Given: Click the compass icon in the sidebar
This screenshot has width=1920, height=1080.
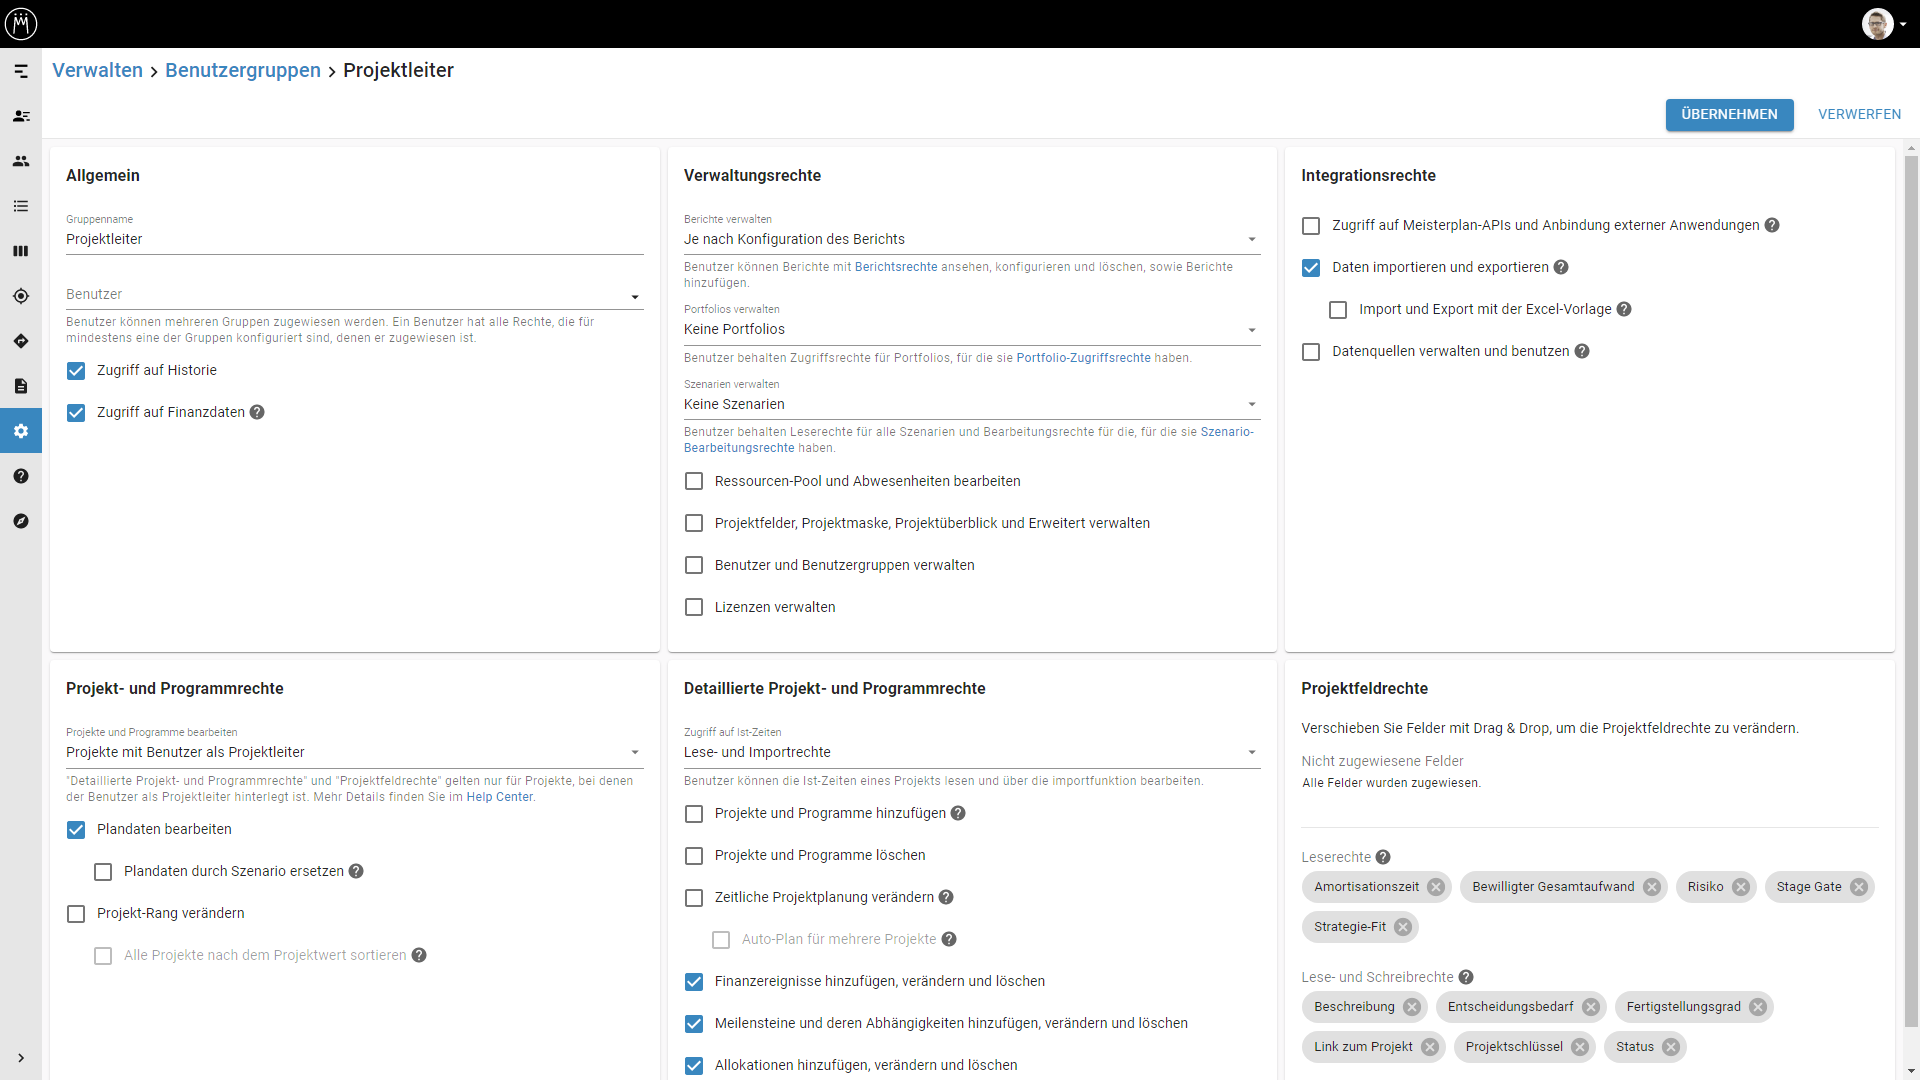Looking at the screenshot, I should [21, 521].
